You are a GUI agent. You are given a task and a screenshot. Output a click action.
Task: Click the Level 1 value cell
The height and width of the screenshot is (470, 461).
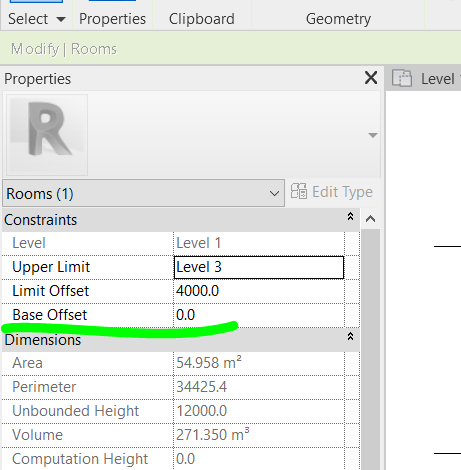coord(259,243)
